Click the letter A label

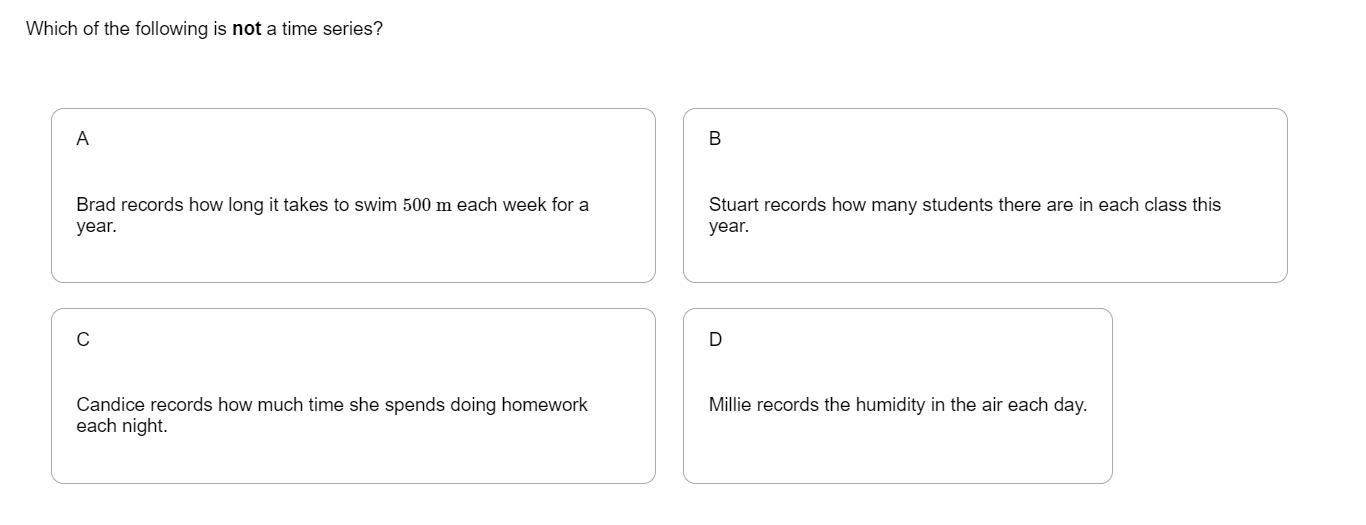(x=82, y=139)
